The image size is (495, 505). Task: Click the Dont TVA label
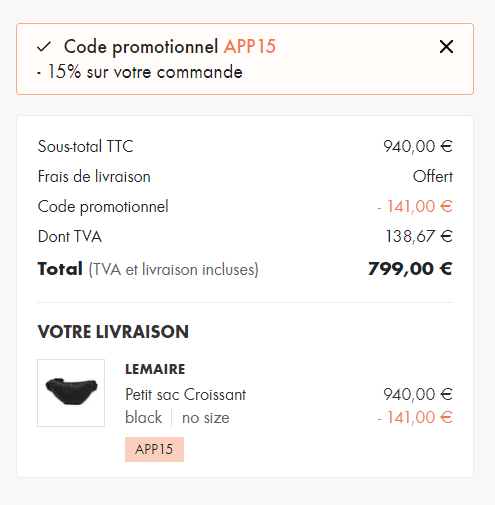coord(70,236)
